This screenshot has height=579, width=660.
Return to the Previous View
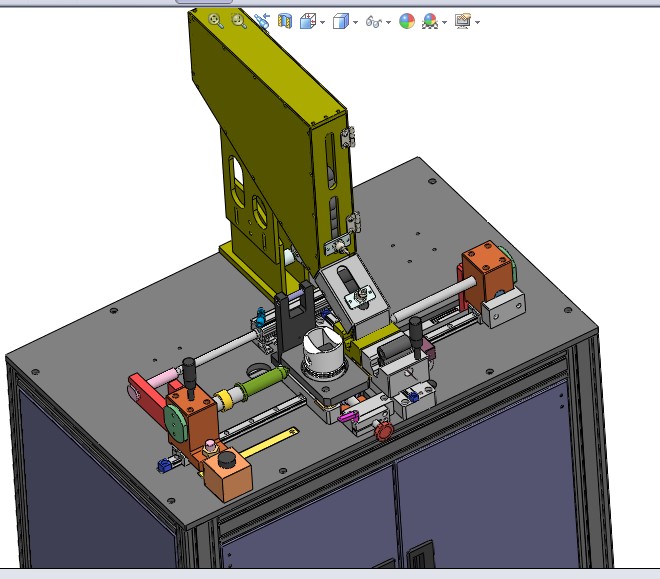pyautogui.click(x=262, y=21)
